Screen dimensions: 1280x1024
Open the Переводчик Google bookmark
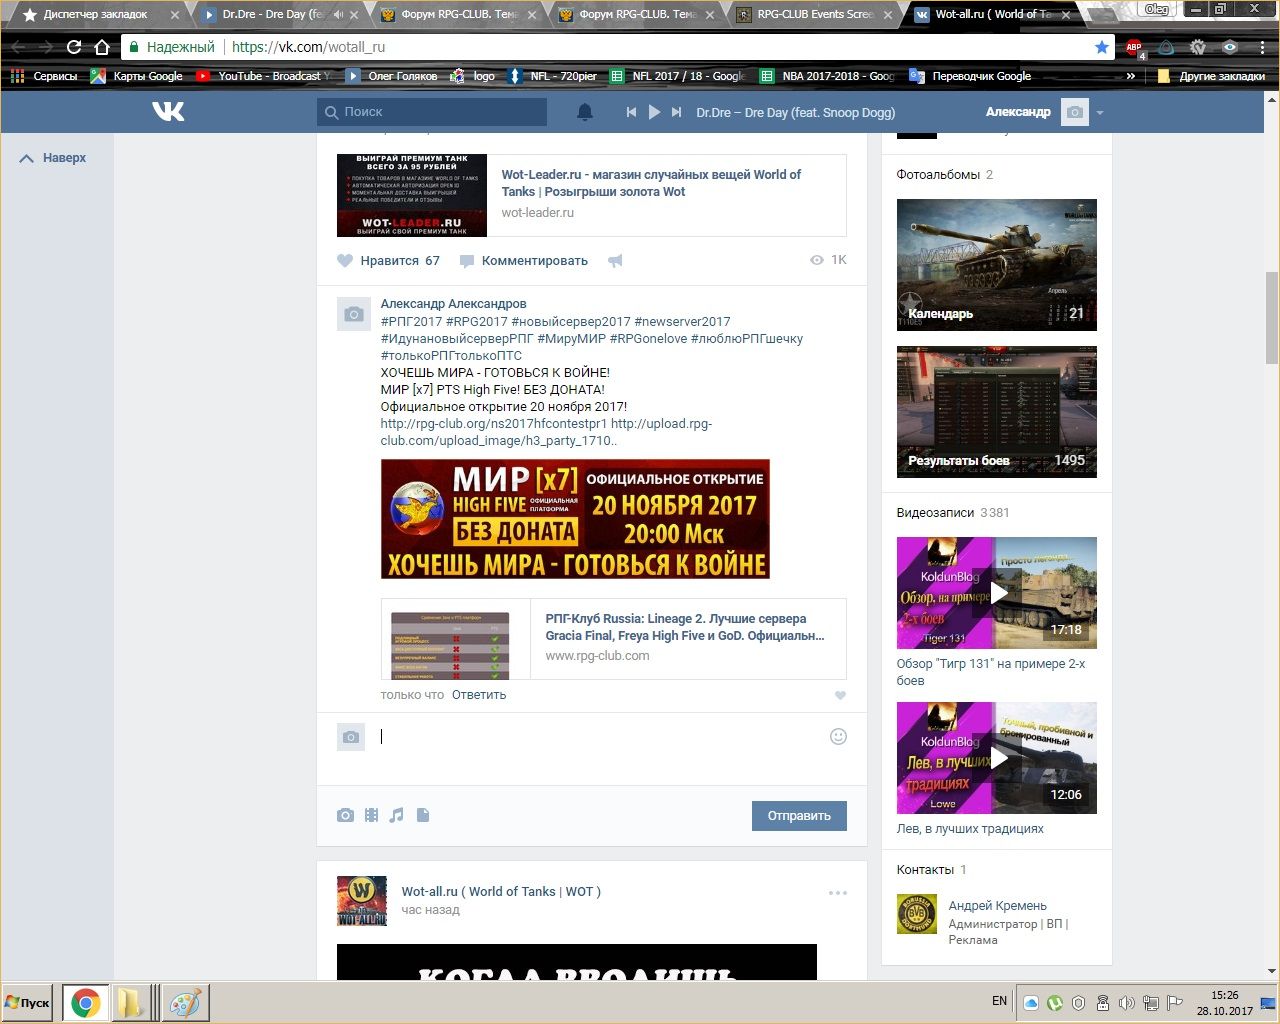coord(970,76)
